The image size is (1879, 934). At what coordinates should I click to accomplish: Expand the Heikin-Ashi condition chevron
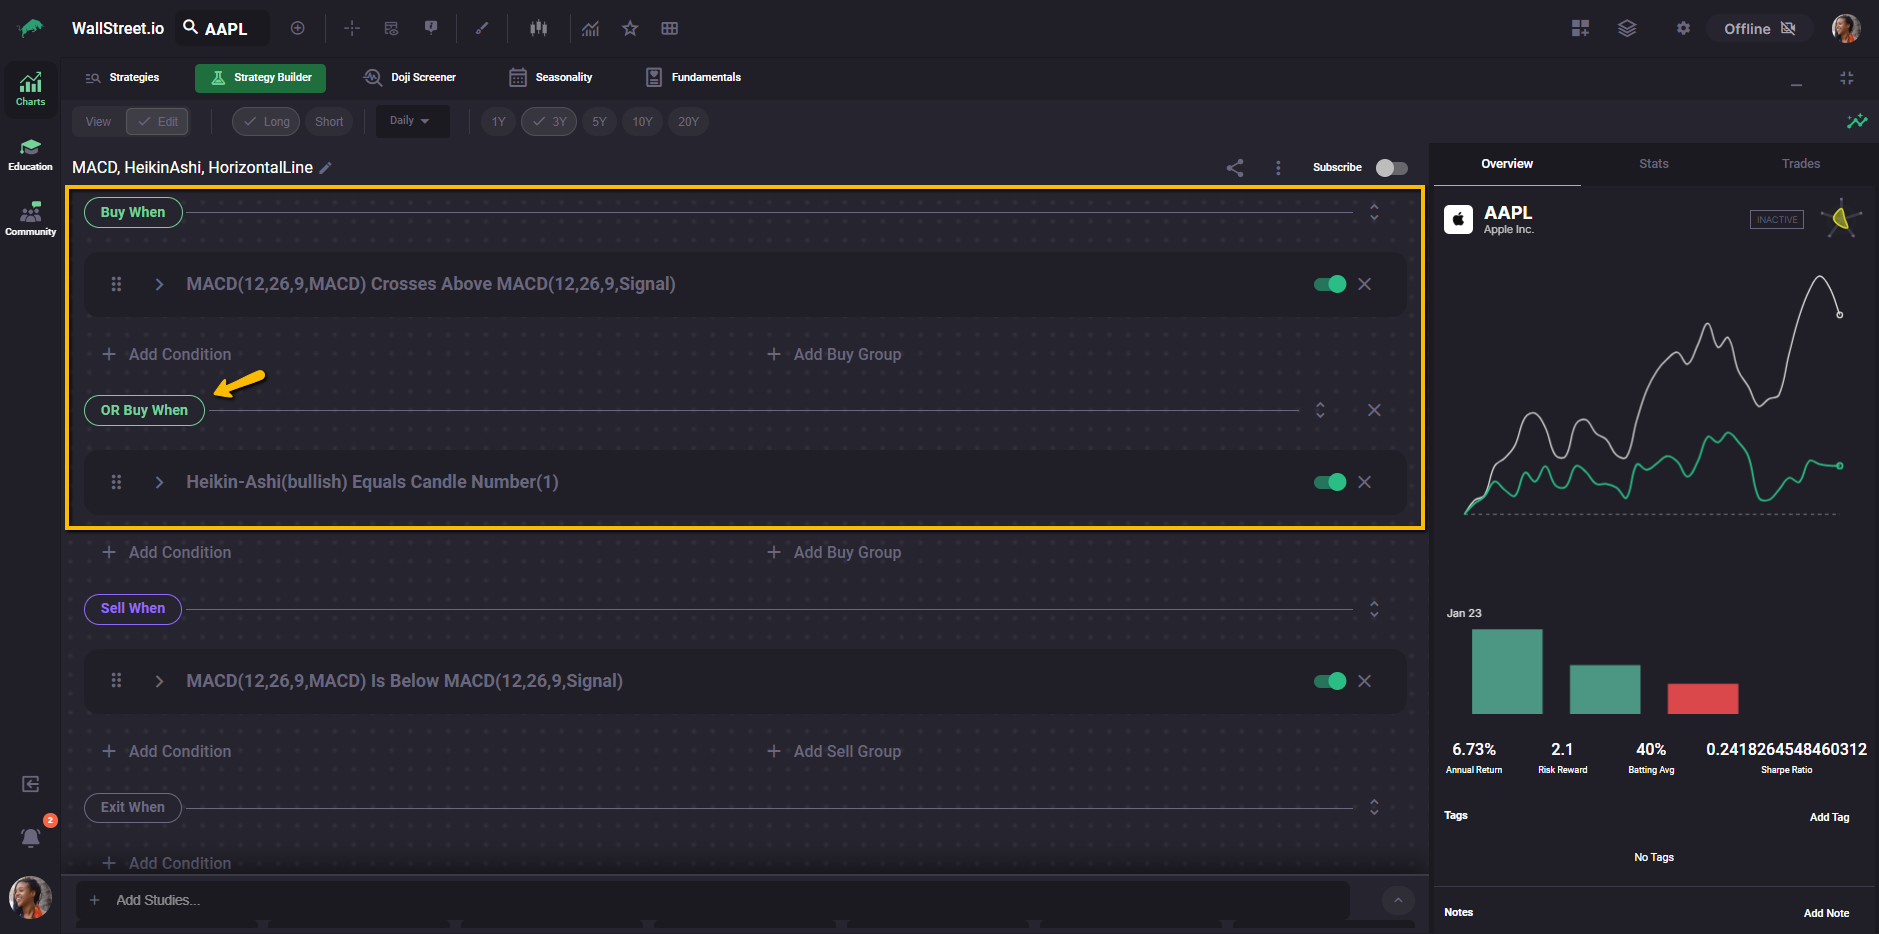159,482
